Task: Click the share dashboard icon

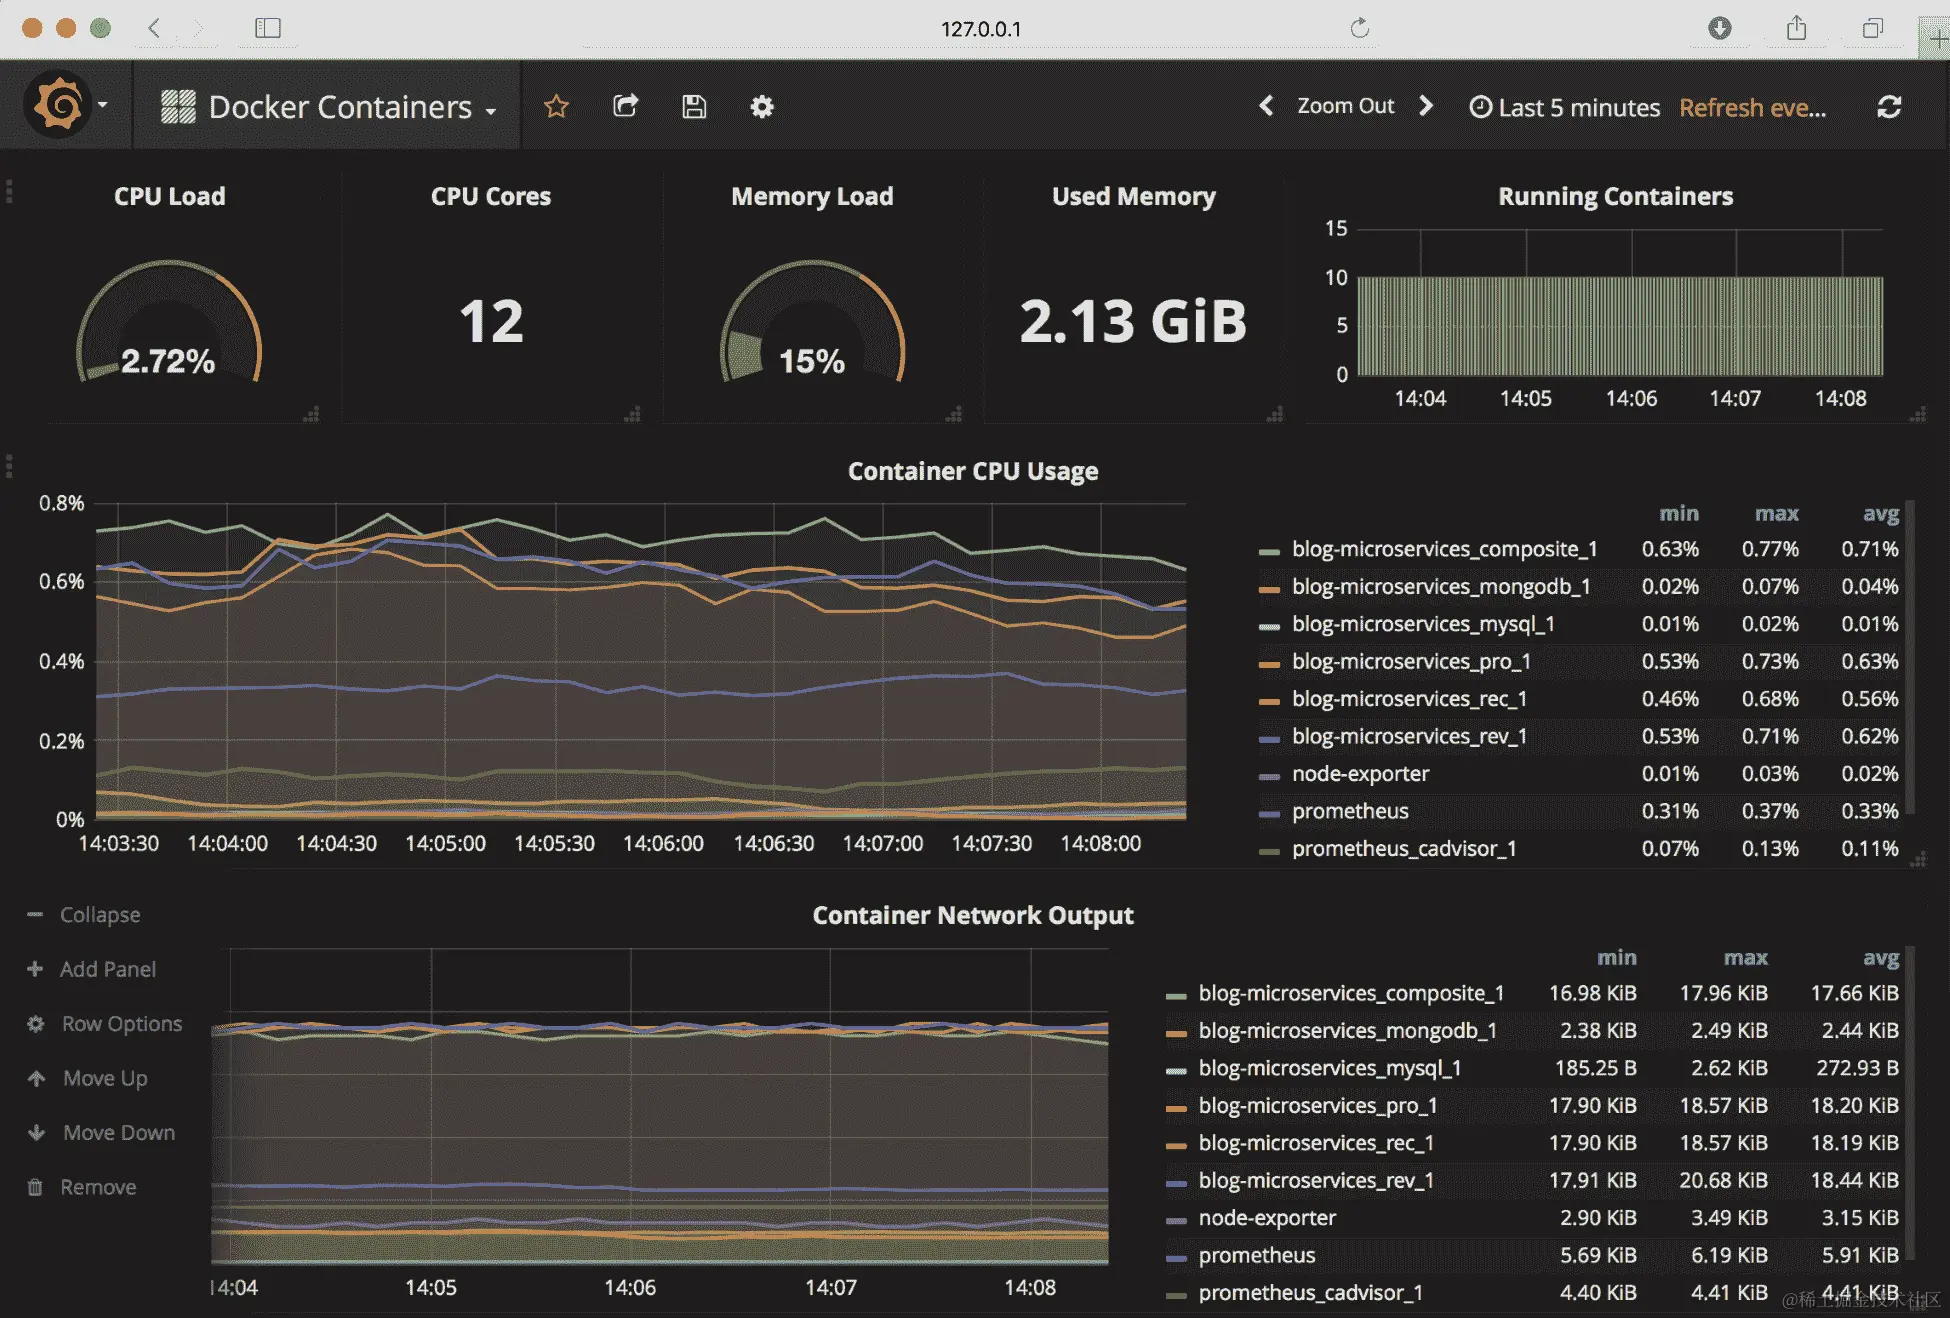Action: coord(625,106)
